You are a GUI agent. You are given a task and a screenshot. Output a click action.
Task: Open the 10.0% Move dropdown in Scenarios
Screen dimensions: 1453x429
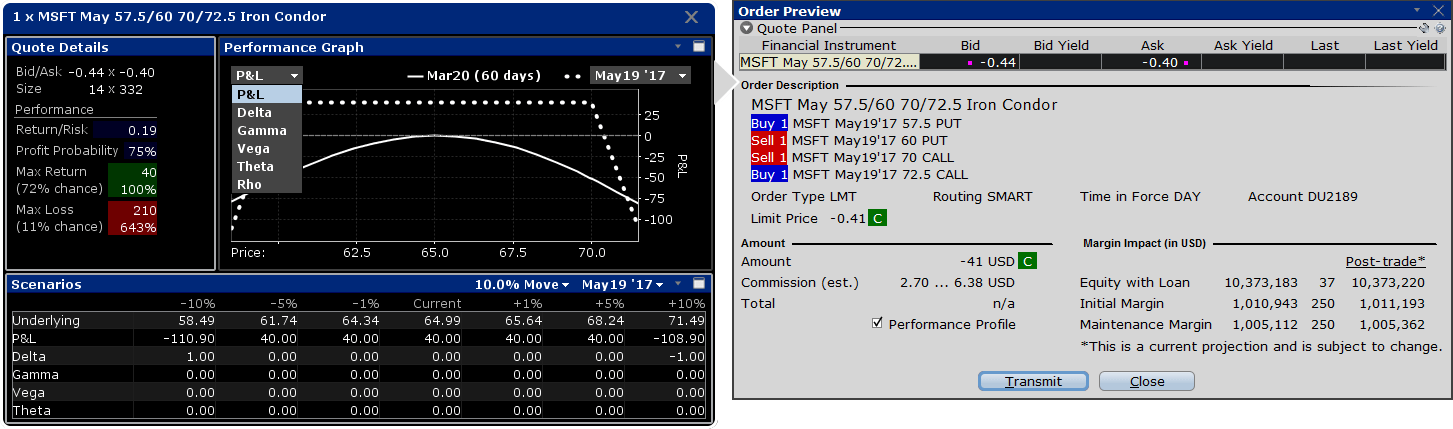[x=522, y=284]
